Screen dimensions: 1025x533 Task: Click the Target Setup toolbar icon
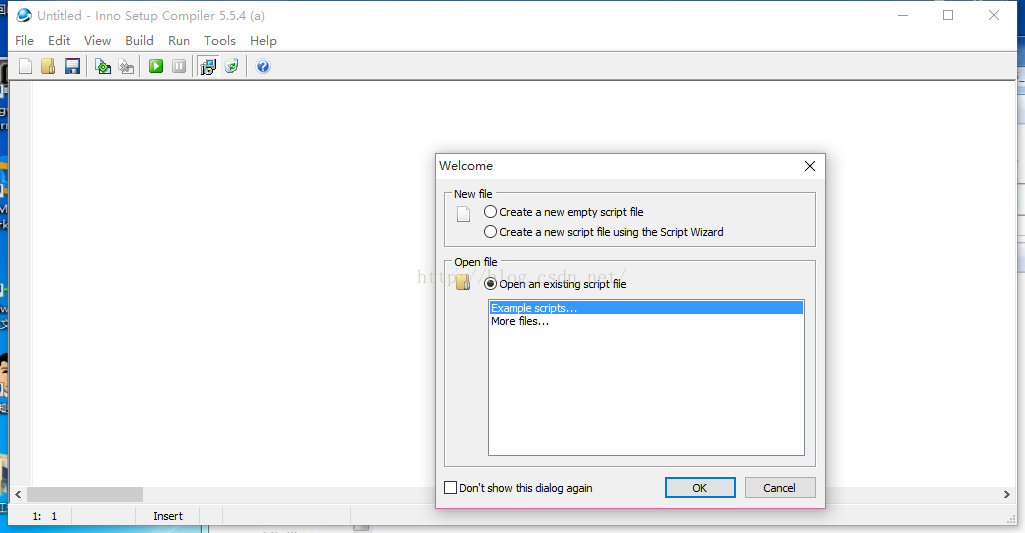pos(208,66)
